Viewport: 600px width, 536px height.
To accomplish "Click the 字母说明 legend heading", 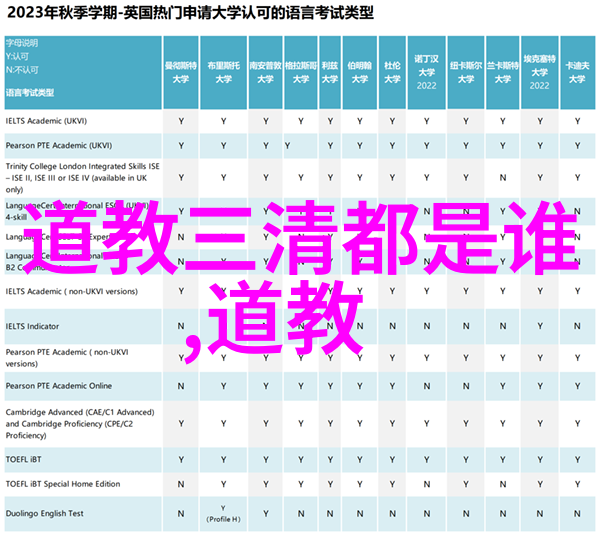I will click(22, 43).
